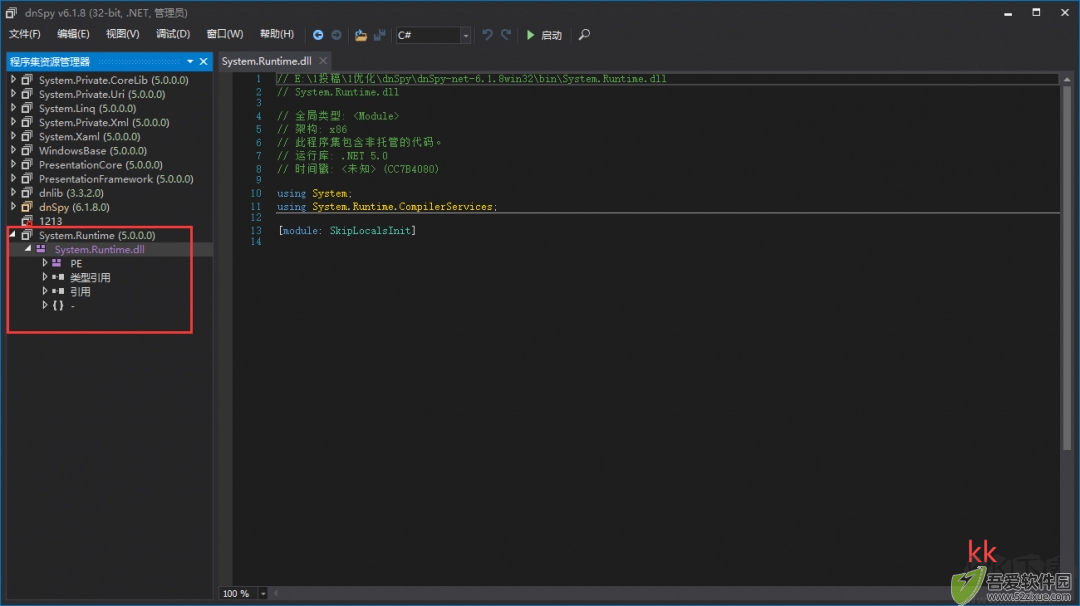Select System.Private.Xml (5.0.0.0)

104,122
